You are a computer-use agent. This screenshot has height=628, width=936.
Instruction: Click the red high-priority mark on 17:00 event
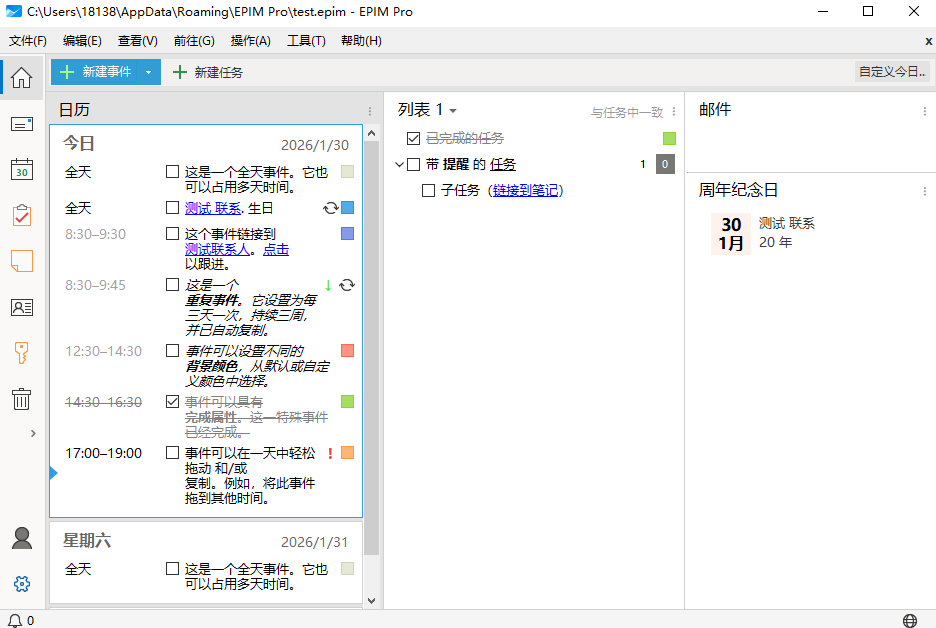point(330,453)
